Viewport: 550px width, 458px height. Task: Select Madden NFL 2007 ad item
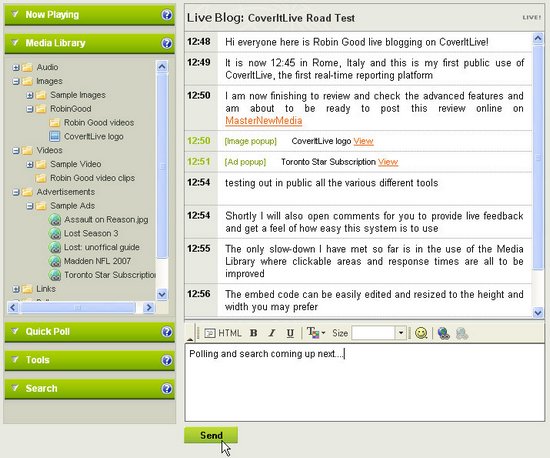click(x=90, y=261)
